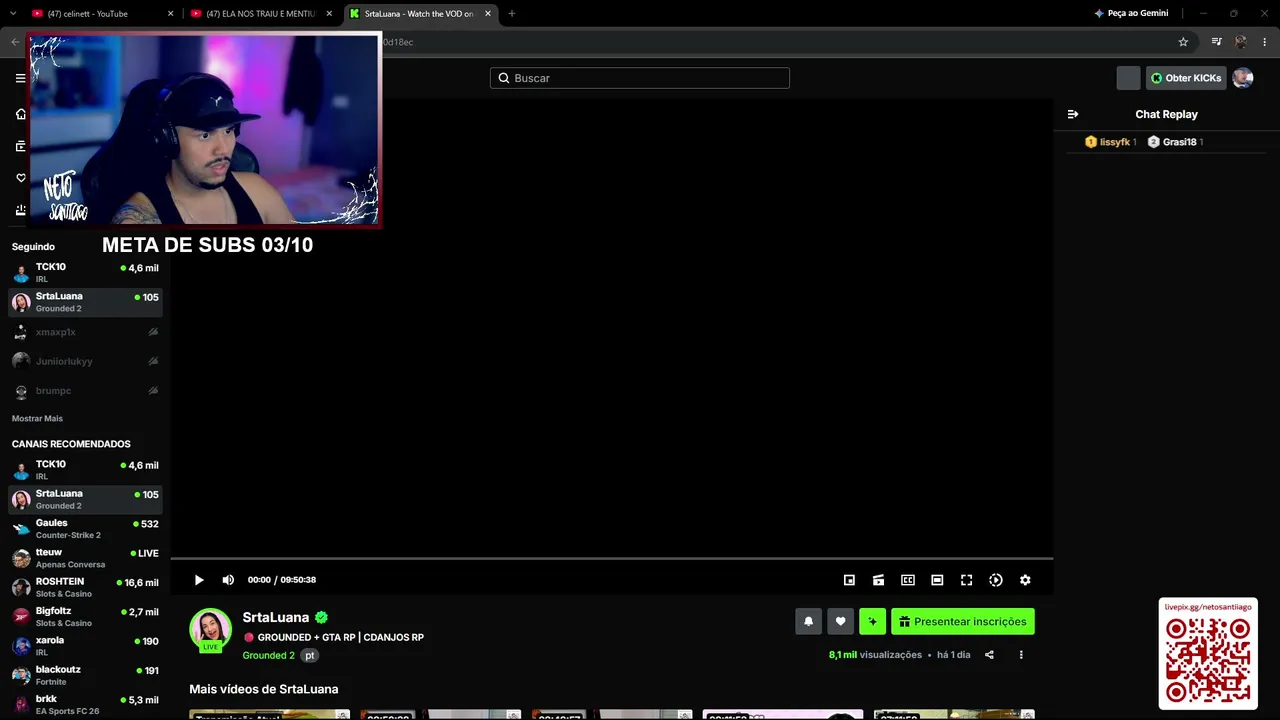This screenshot has height=720, width=1280.
Task: Seek using the video progress bar
Action: tap(612, 559)
